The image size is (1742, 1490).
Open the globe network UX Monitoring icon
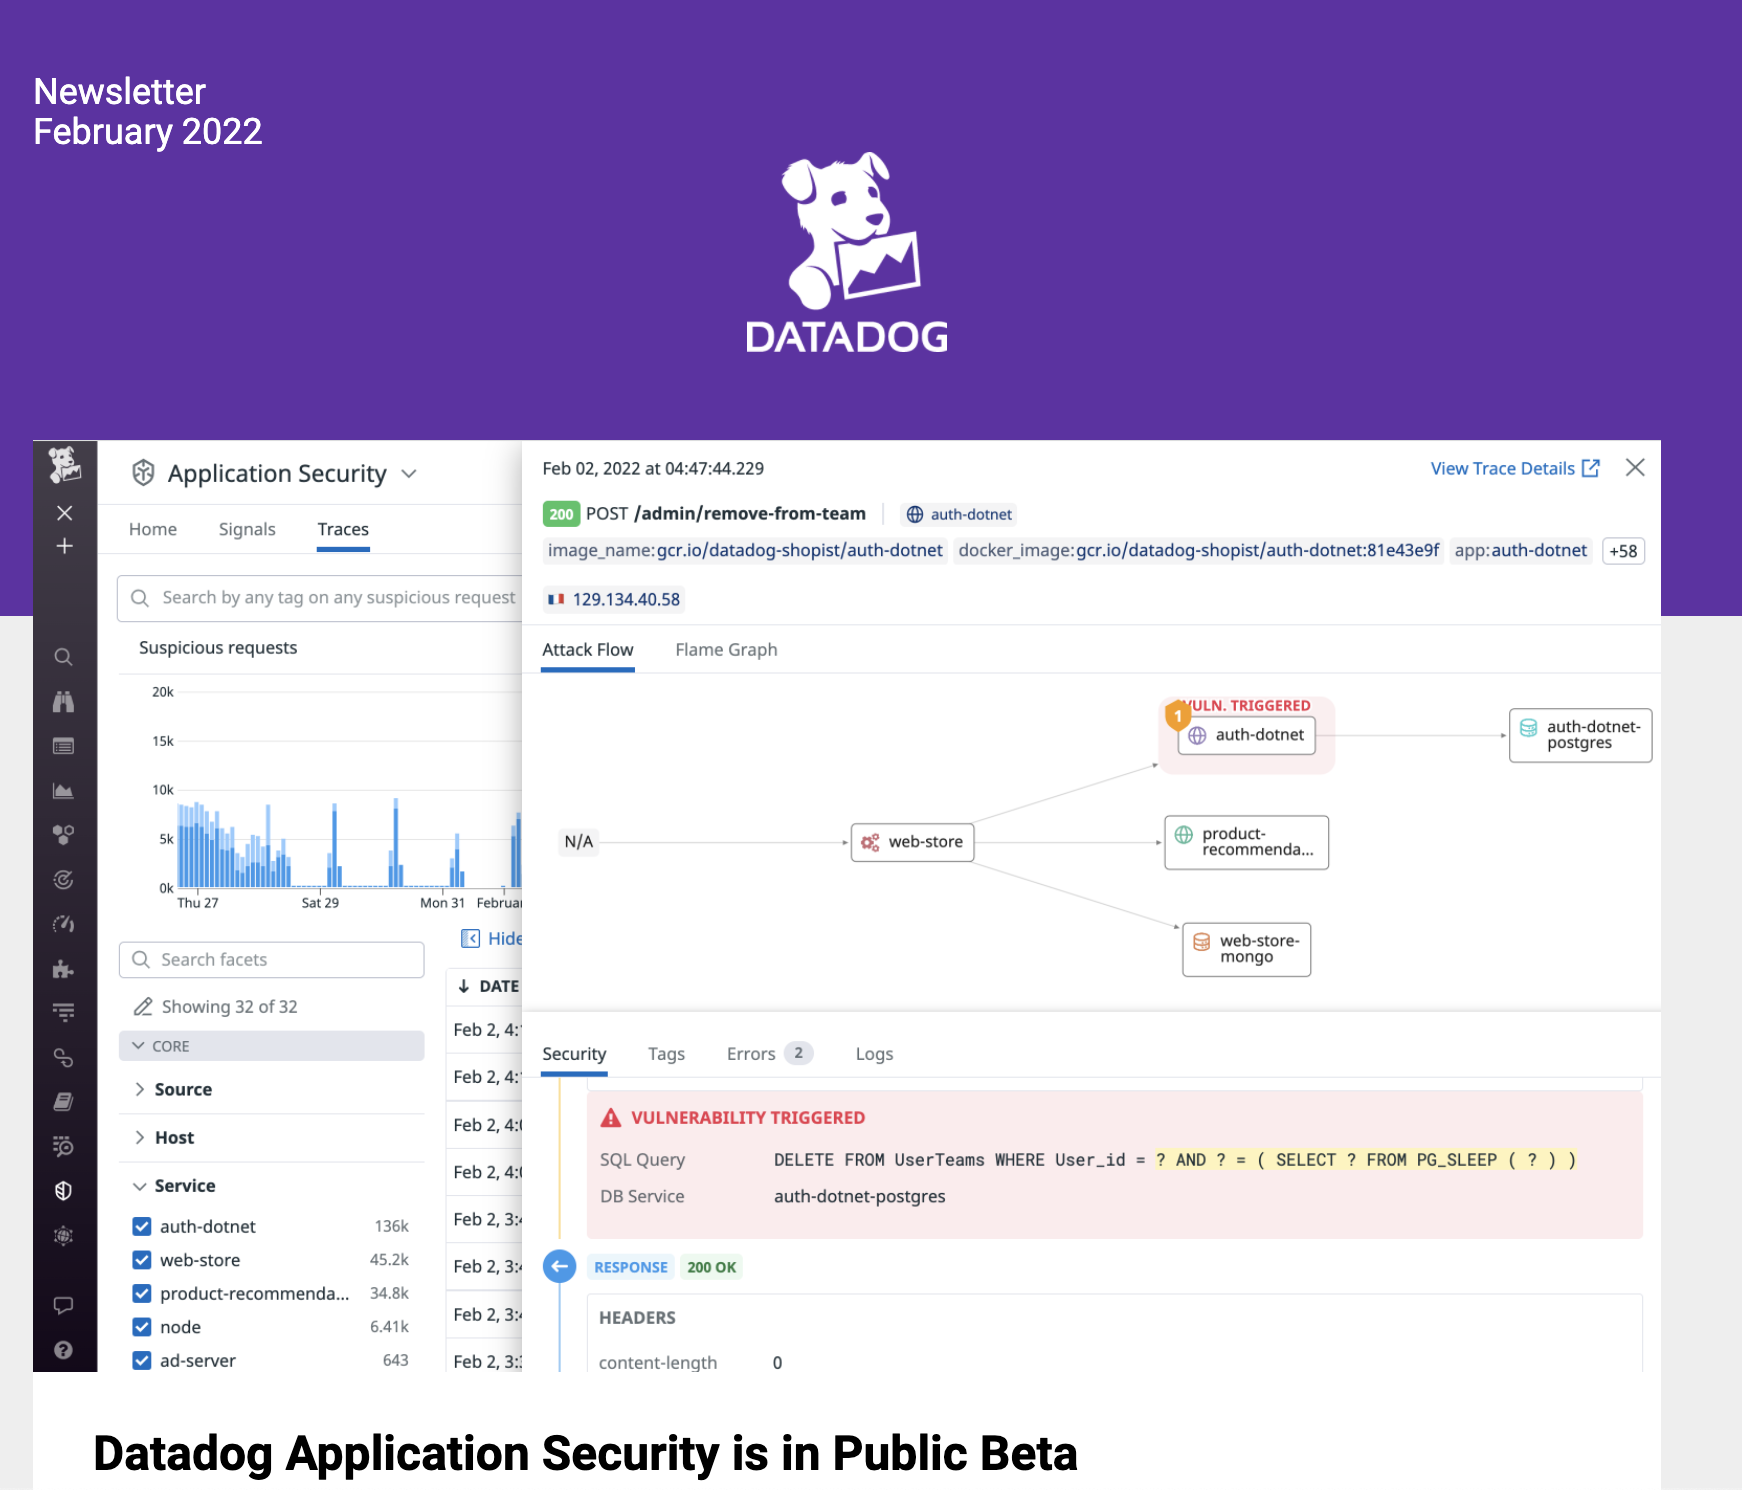tap(63, 1236)
